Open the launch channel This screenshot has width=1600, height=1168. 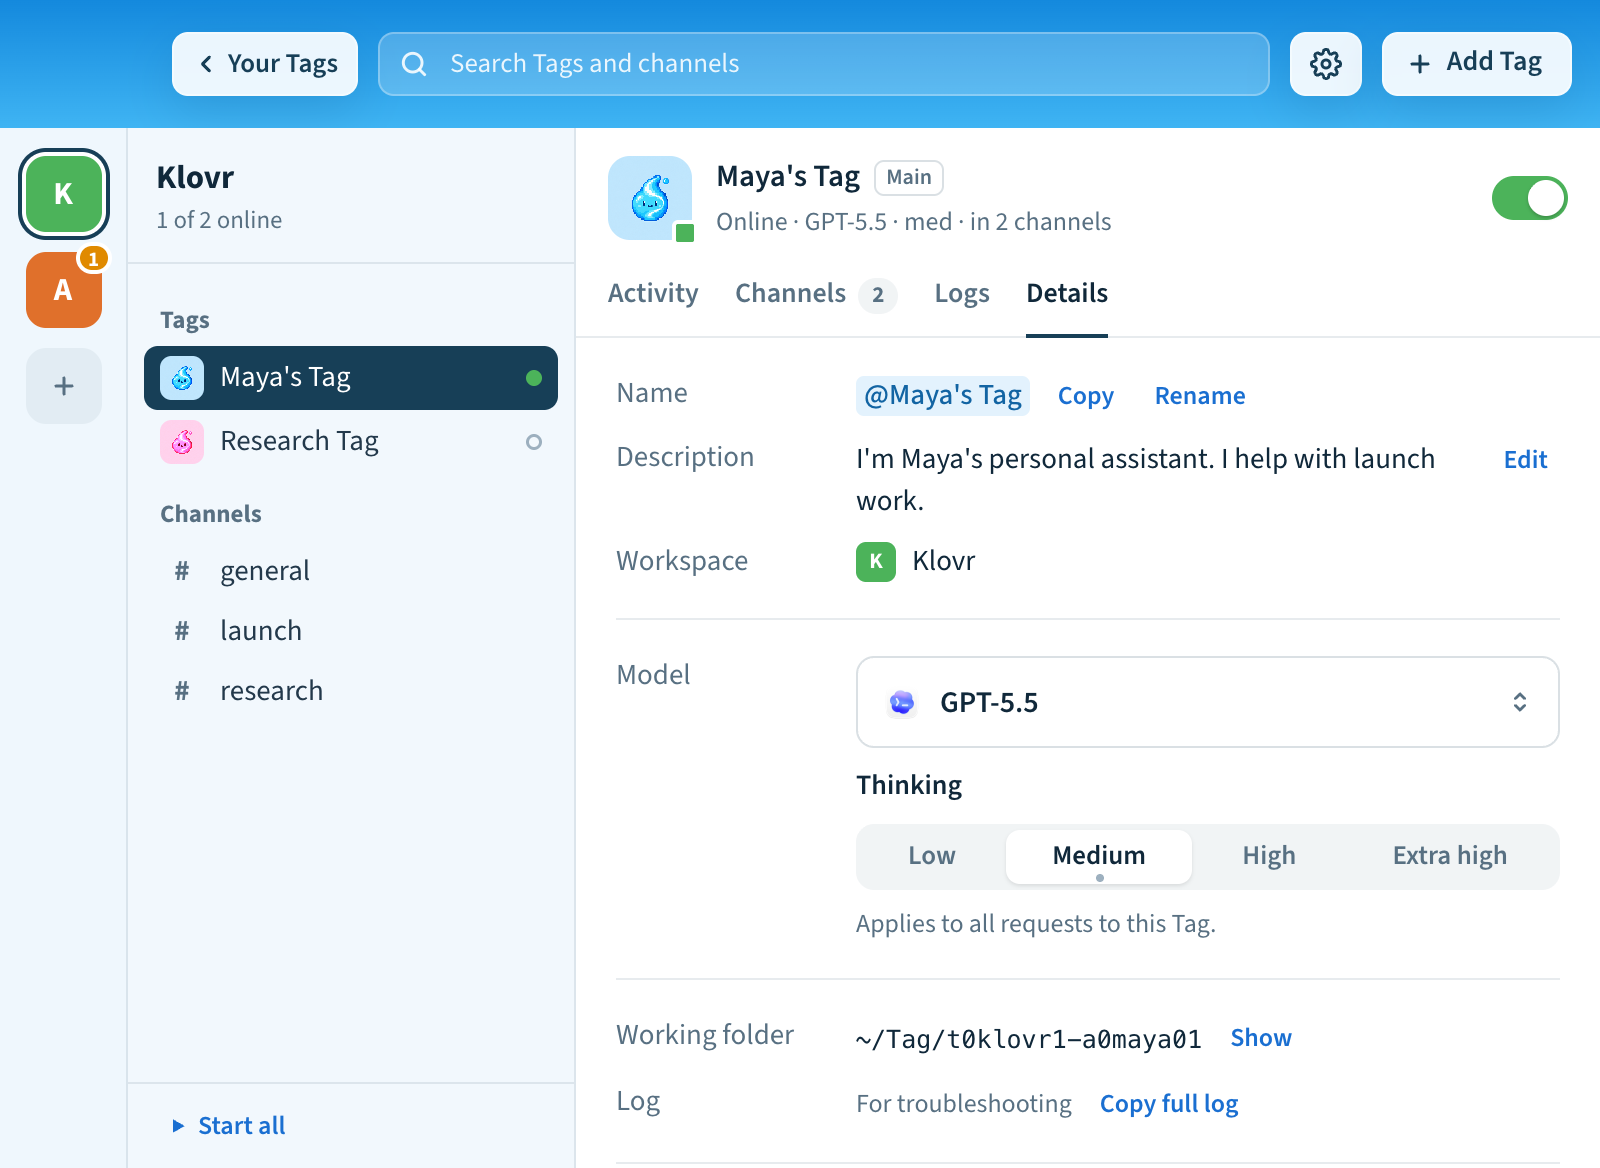351,631
